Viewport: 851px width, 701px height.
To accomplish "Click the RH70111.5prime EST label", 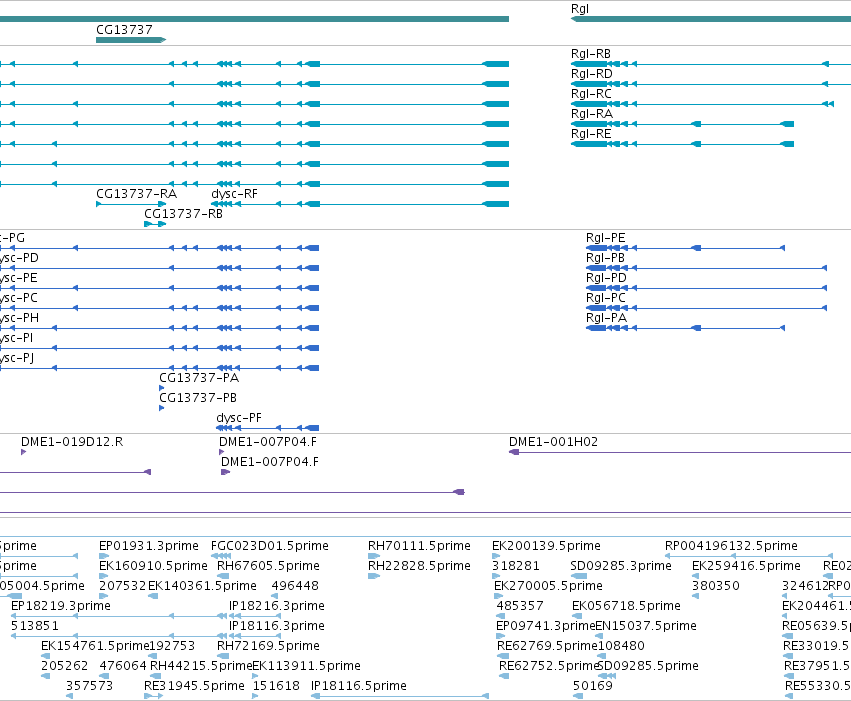I will [x=419, y=545].
